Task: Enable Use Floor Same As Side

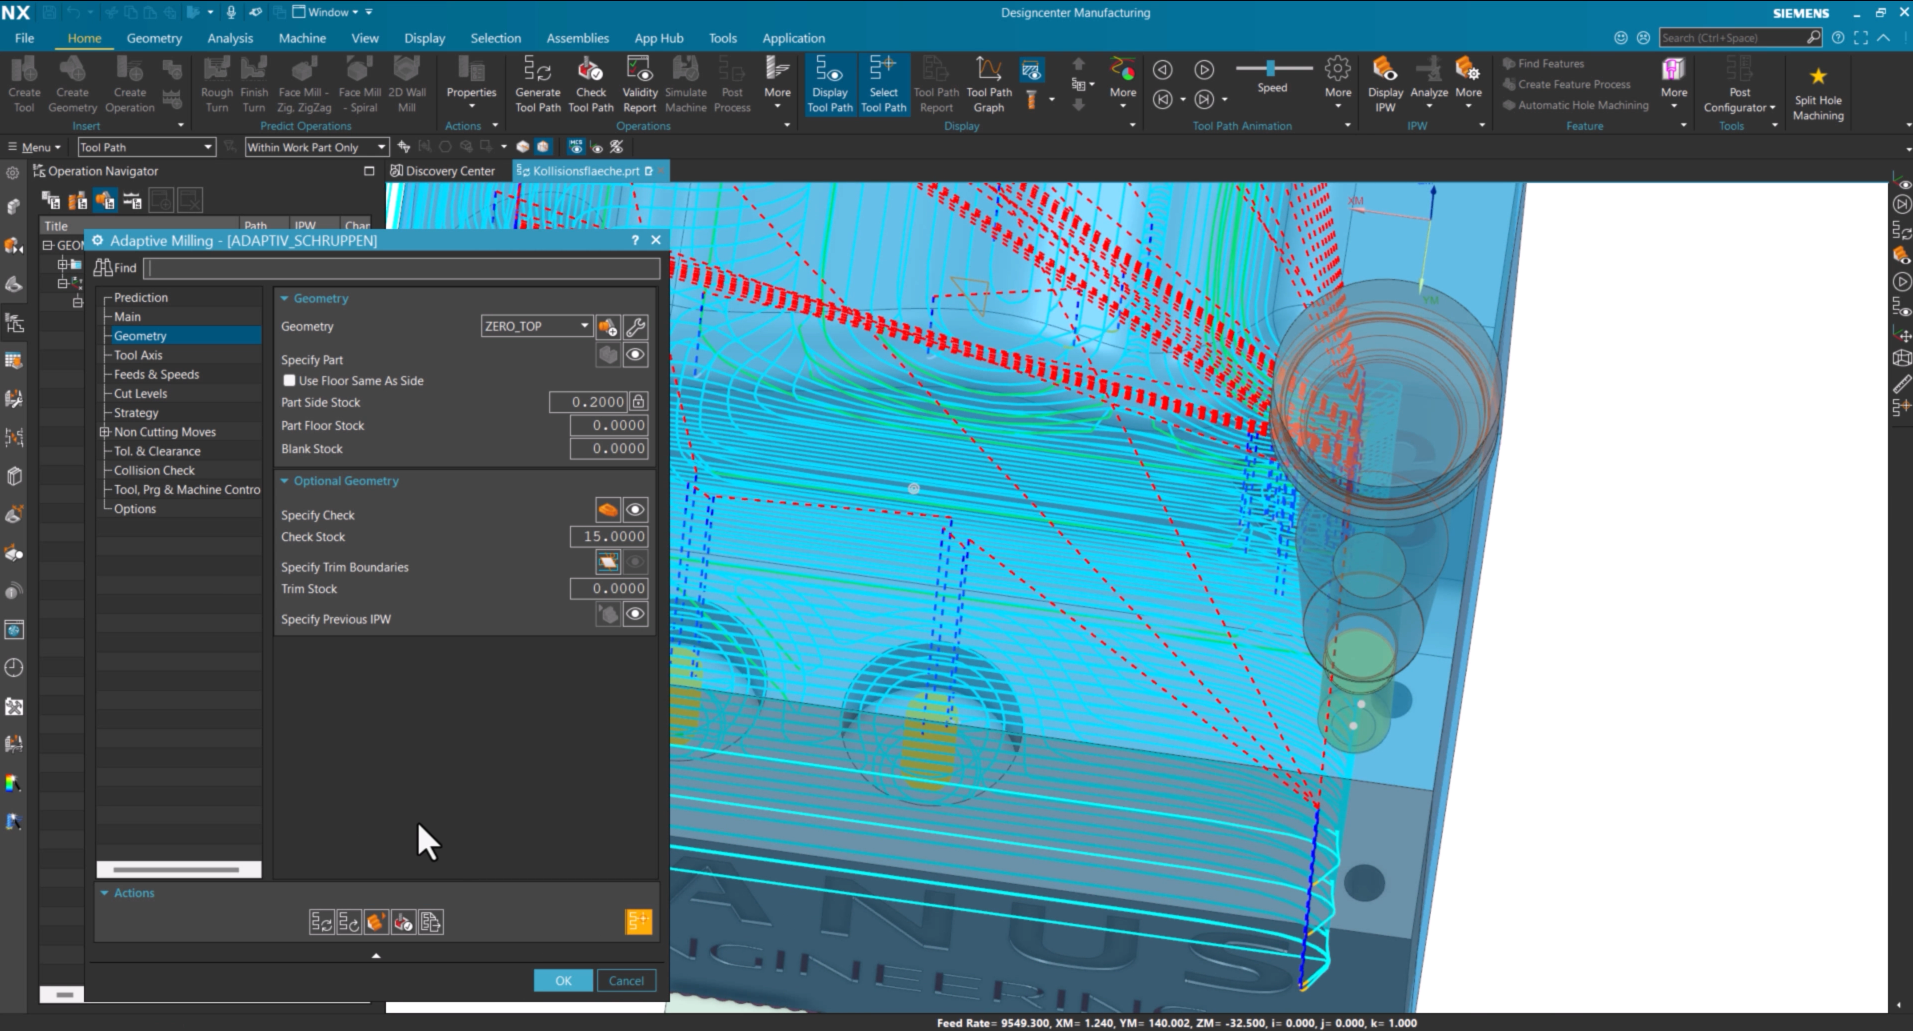Action: click(289, 381)
